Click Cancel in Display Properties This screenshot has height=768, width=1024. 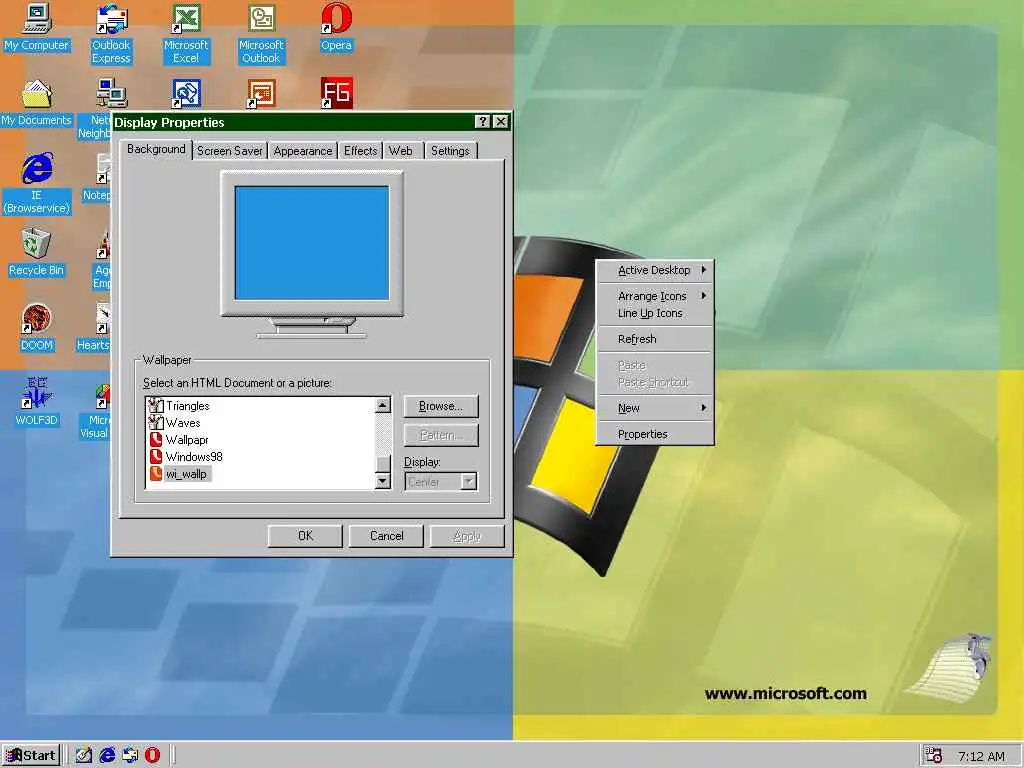point(386,536)
